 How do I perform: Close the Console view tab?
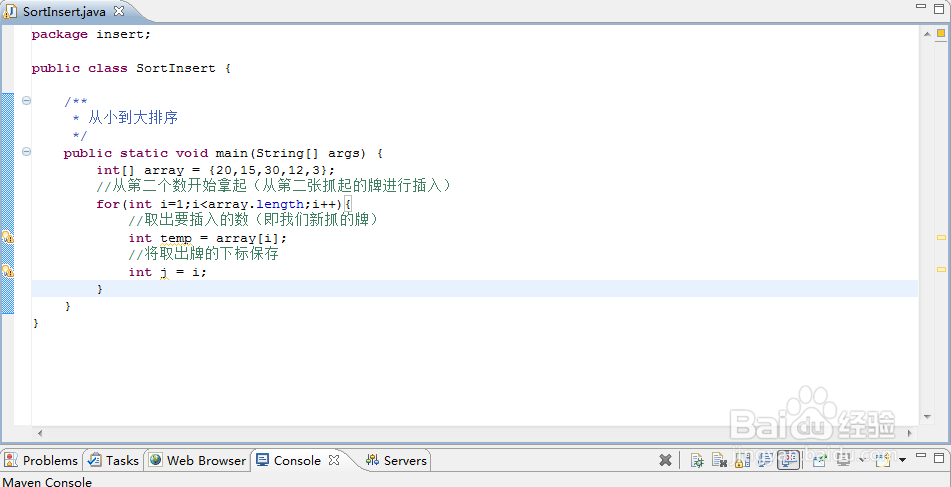[x=334, y=460]
